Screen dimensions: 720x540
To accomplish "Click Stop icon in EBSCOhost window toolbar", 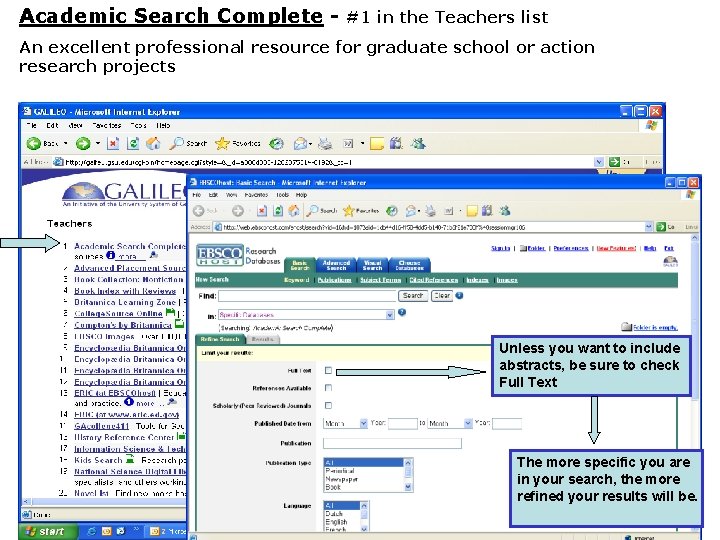I will pyautogui.click(x=262, y=211).
